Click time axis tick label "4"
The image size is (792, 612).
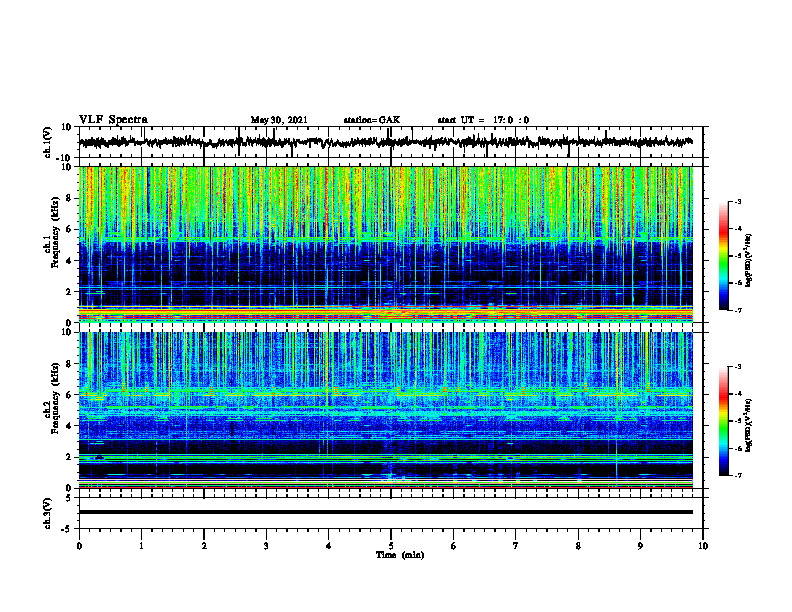point(329,546)
